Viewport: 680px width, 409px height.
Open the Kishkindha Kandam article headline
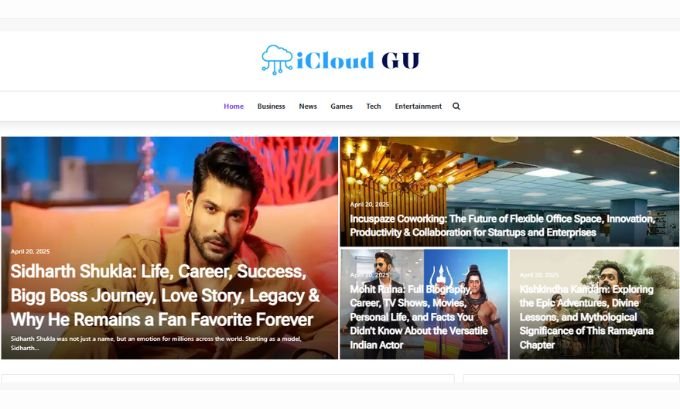(x=586, y=317)
